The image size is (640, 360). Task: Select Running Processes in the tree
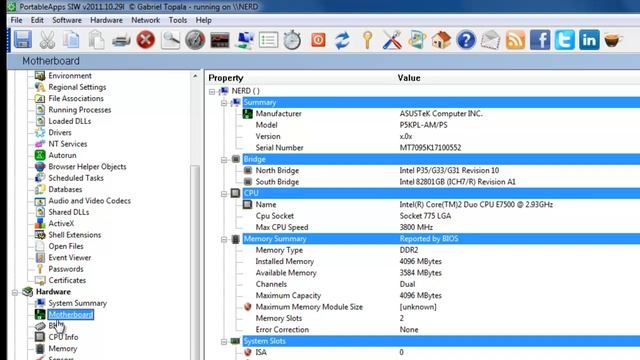[x=80, y=110]
